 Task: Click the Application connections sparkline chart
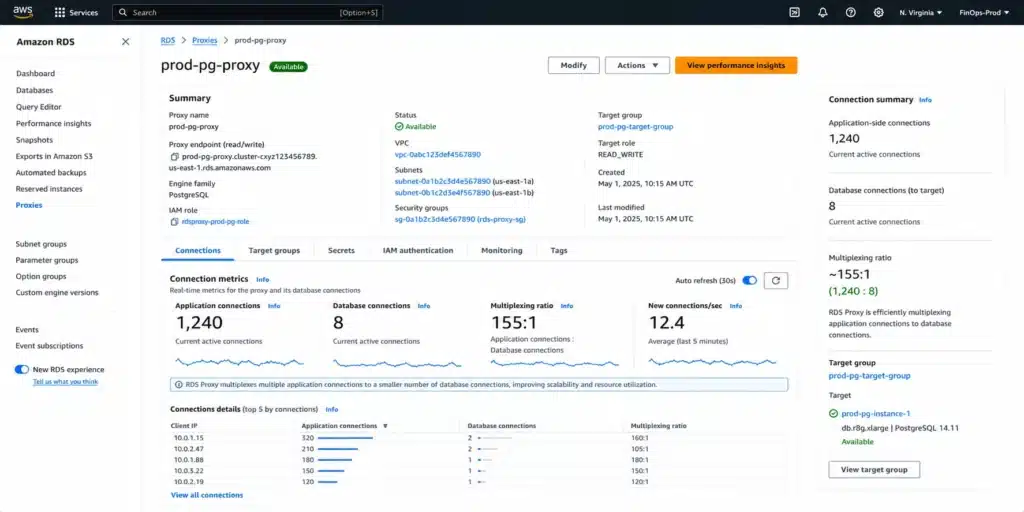pyautogui.click(x=240, y=362)
